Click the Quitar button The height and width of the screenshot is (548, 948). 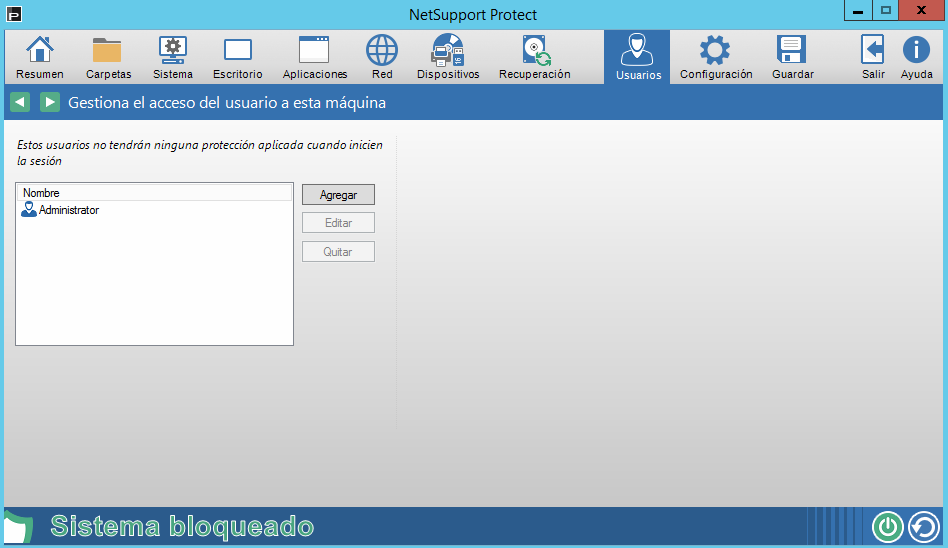339,252
